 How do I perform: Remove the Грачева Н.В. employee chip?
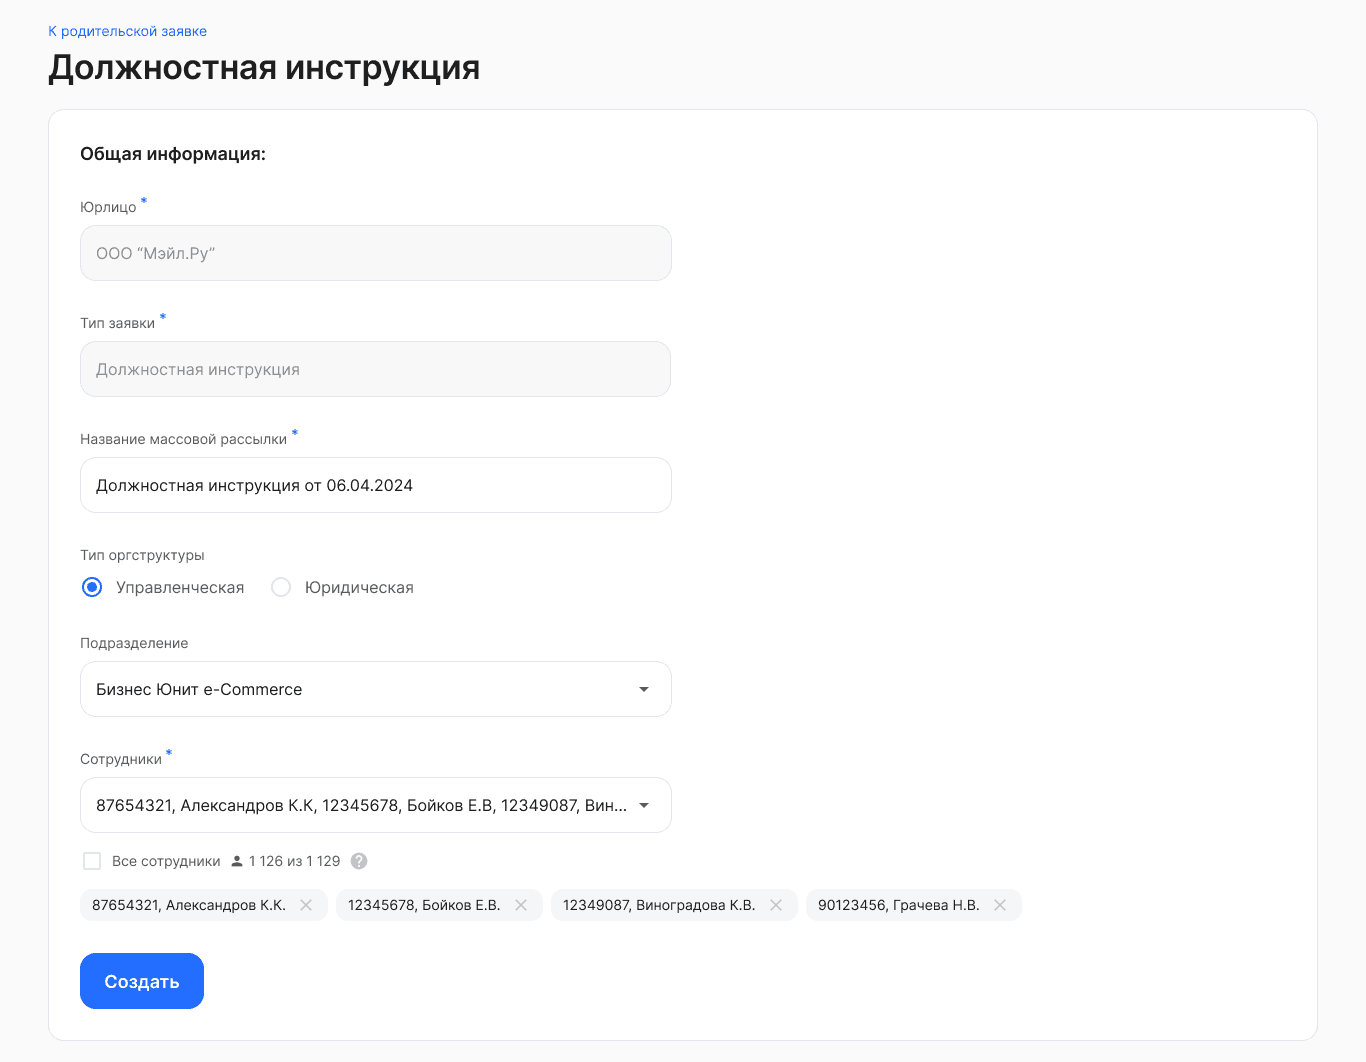coord(1000,905)
